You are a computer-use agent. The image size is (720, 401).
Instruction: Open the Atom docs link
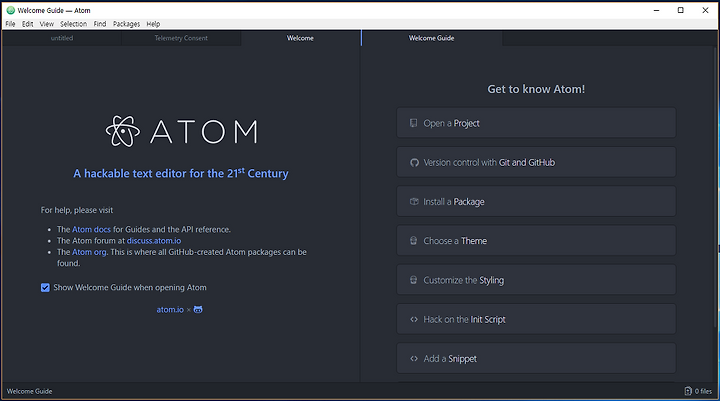point(91,229)
